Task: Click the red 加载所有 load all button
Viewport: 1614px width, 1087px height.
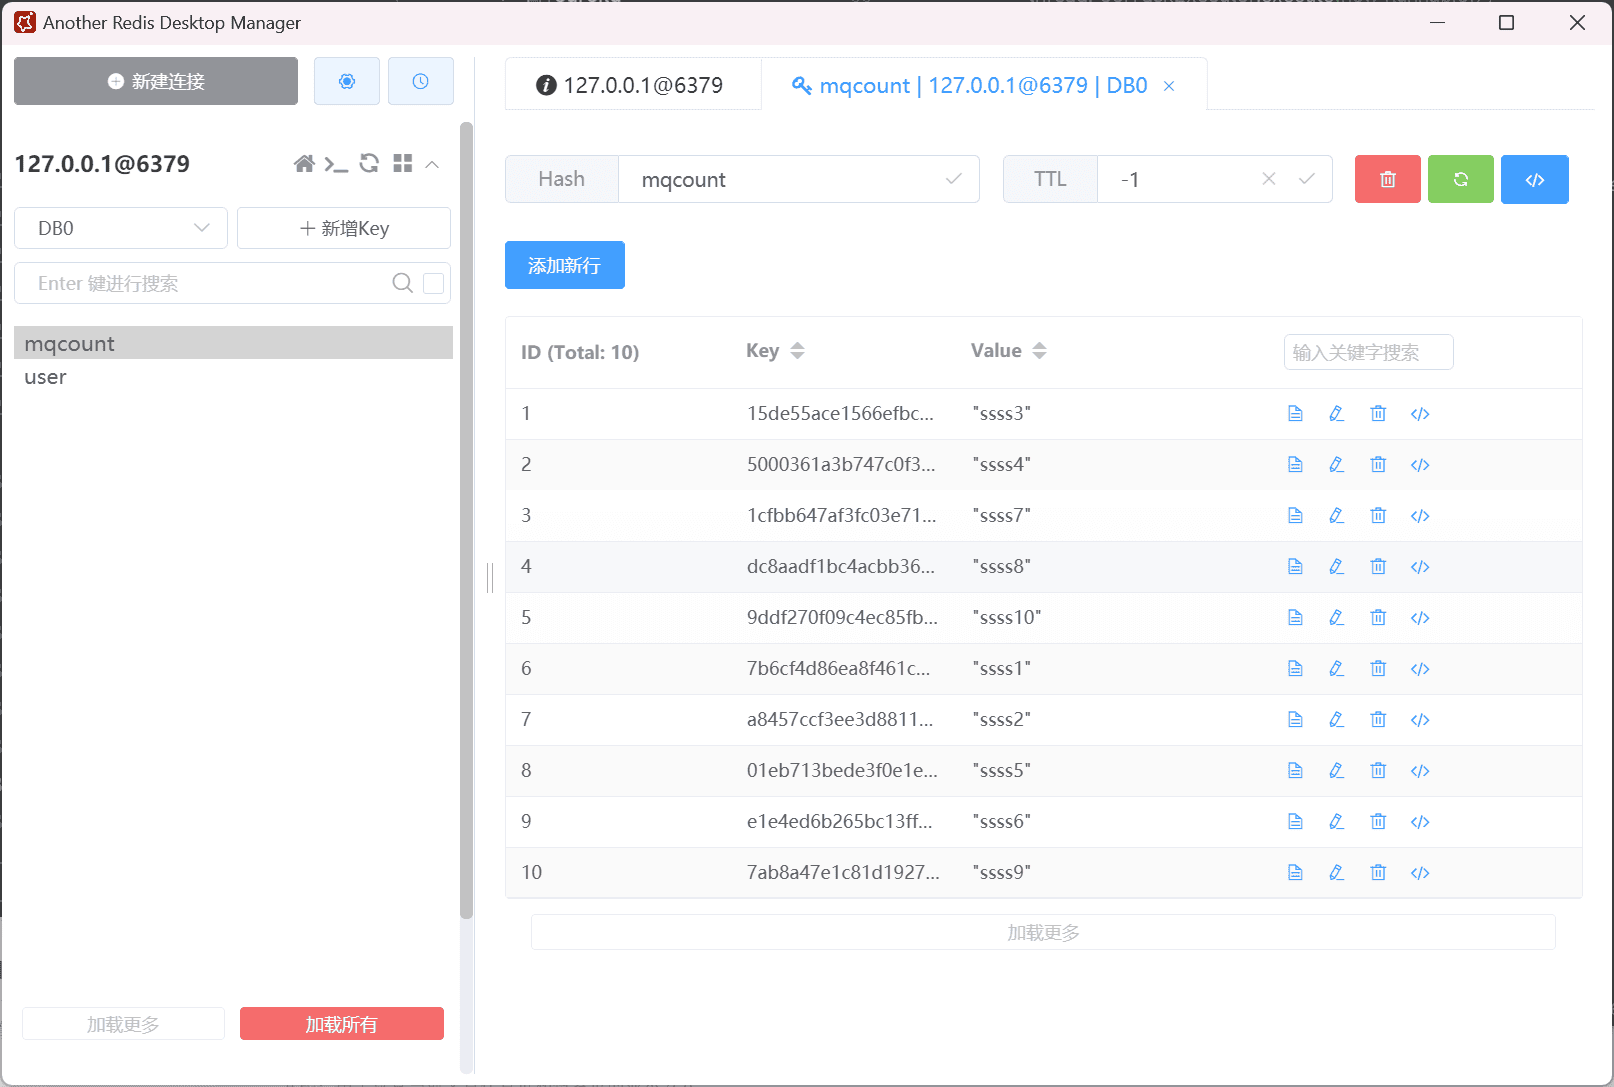Action: pyautogui.click(x=342, y=1024)
